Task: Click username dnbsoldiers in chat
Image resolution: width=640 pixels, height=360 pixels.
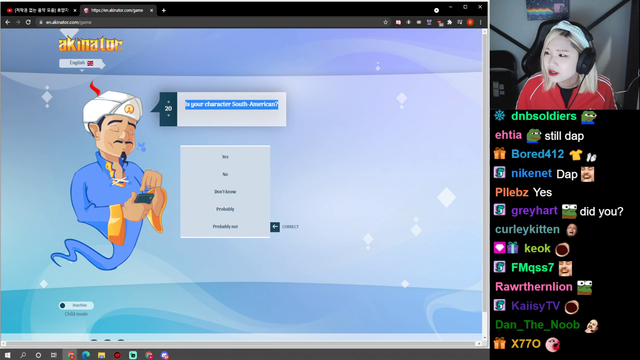Action: point(544,116)
